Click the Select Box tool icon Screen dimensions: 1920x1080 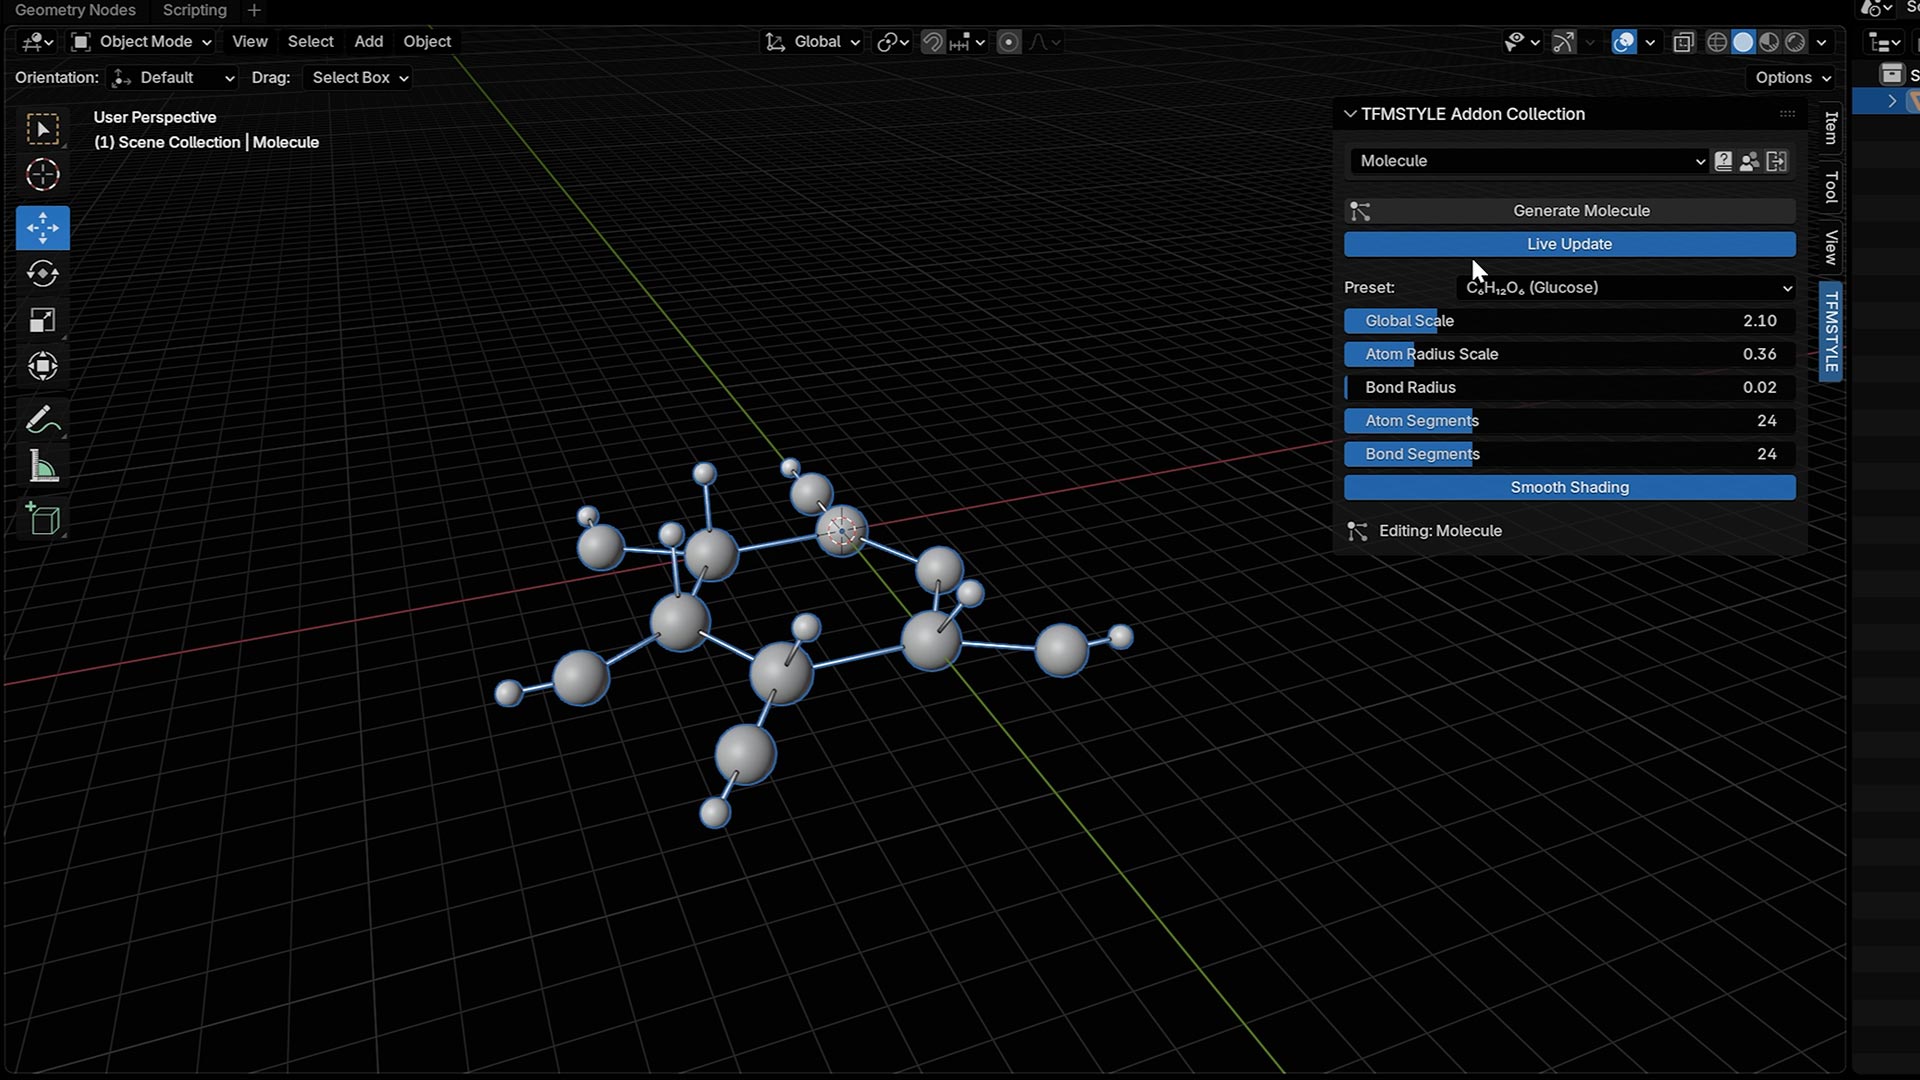coord(42,129)
